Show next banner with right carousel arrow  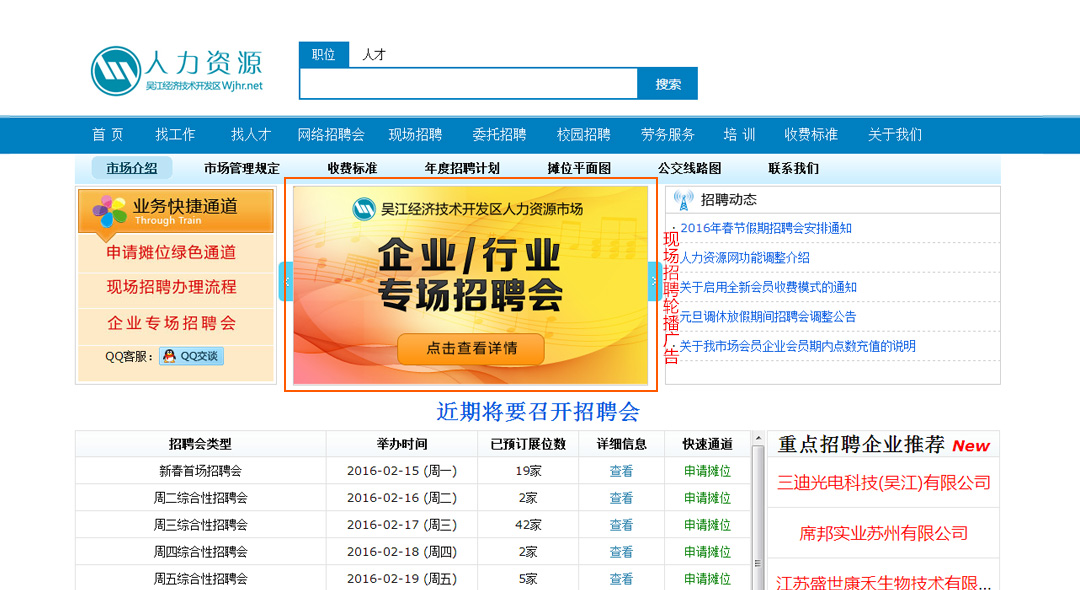[x=653, y=282]
